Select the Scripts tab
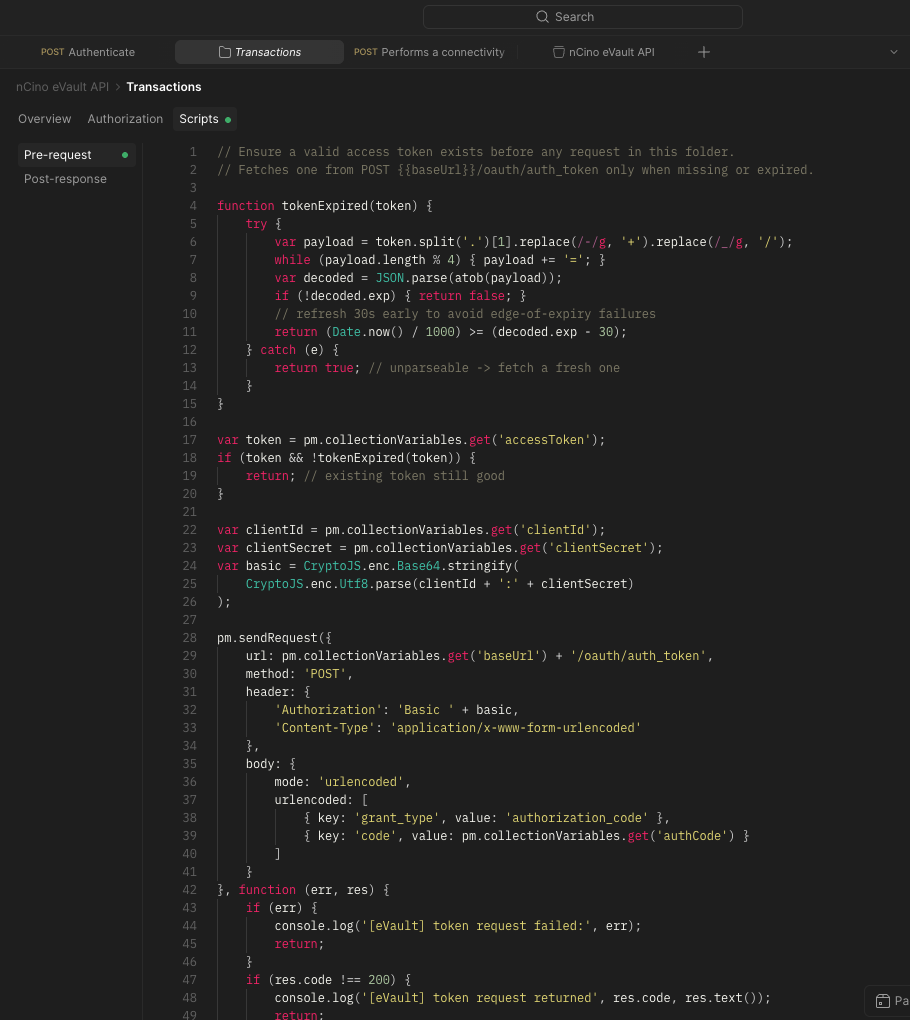910x1020 pixels. tap(205, 119)
